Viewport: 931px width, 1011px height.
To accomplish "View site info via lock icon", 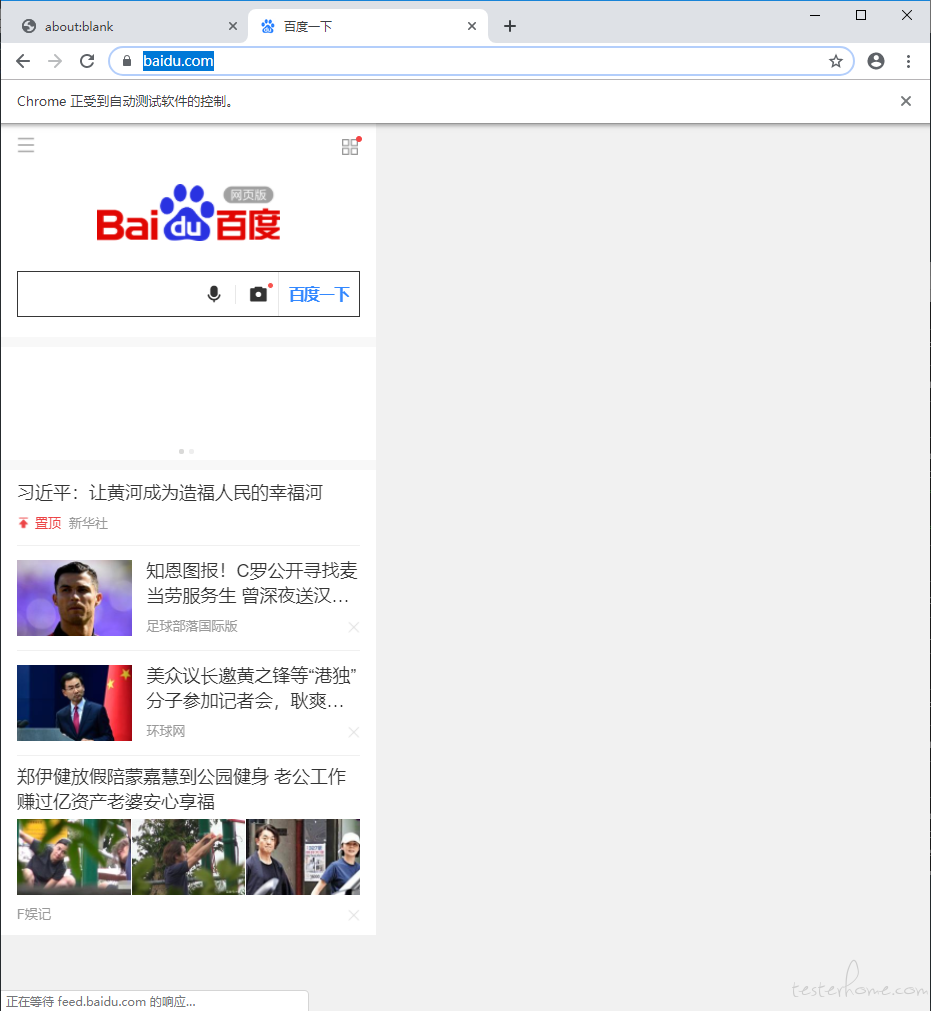I will tap(127, 61).
